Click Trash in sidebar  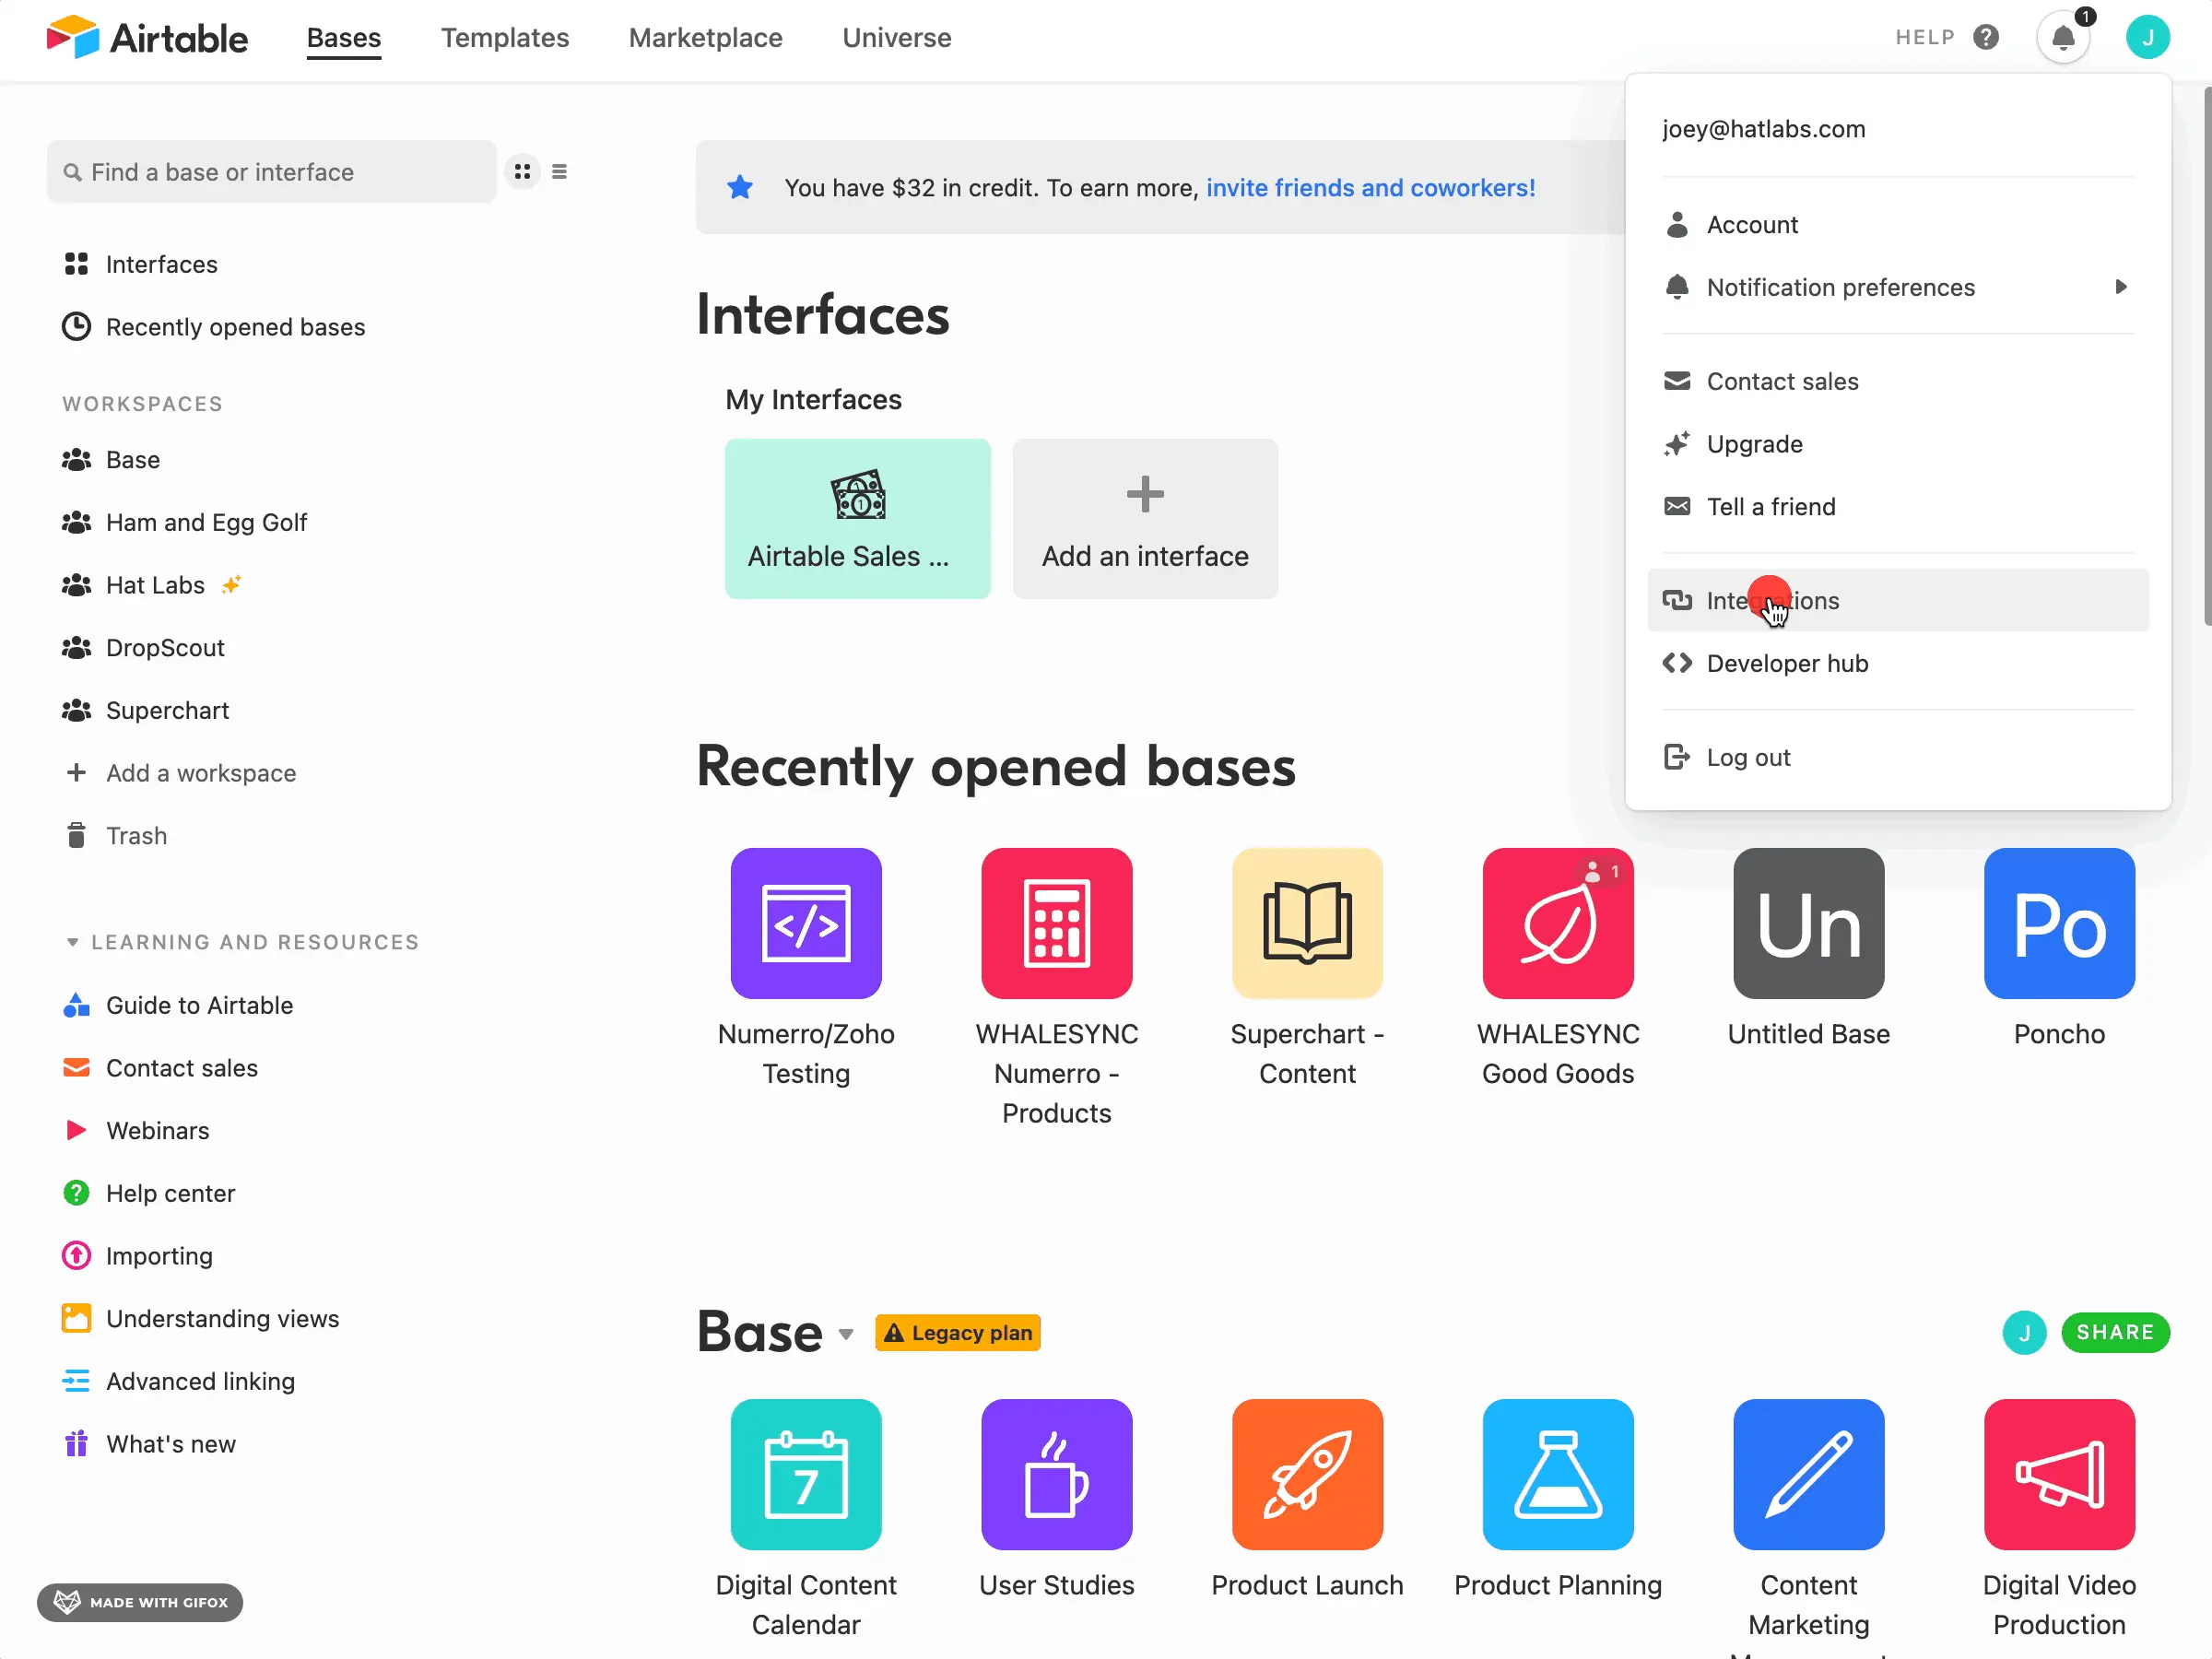pyautogui.click(x=117, y=835)
